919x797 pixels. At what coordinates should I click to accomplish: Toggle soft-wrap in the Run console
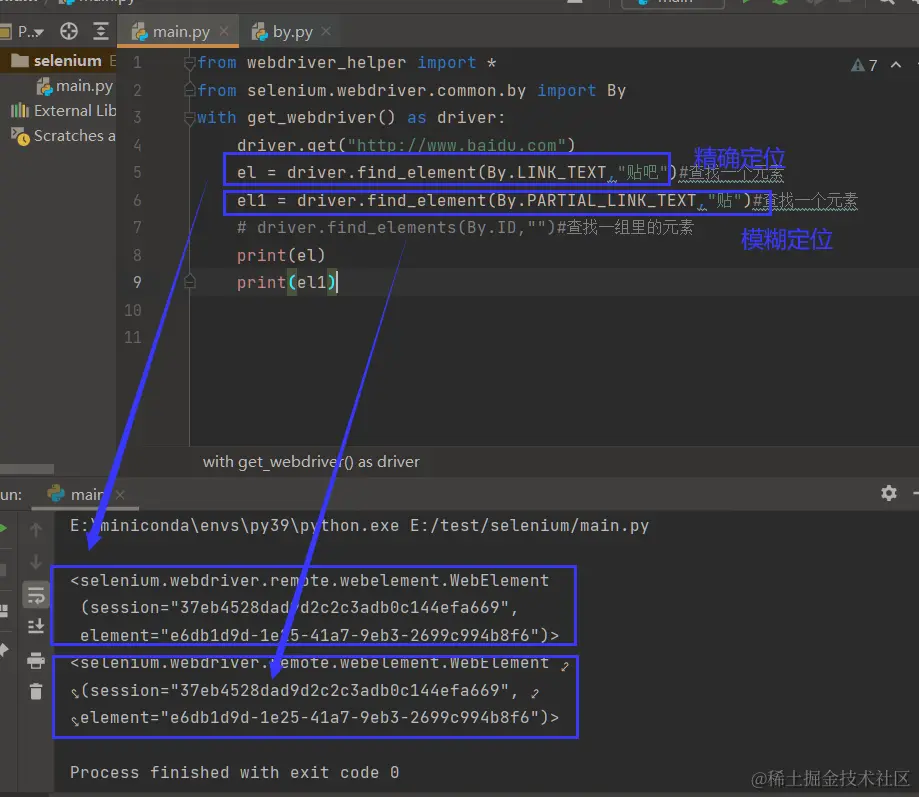(36, 595)
